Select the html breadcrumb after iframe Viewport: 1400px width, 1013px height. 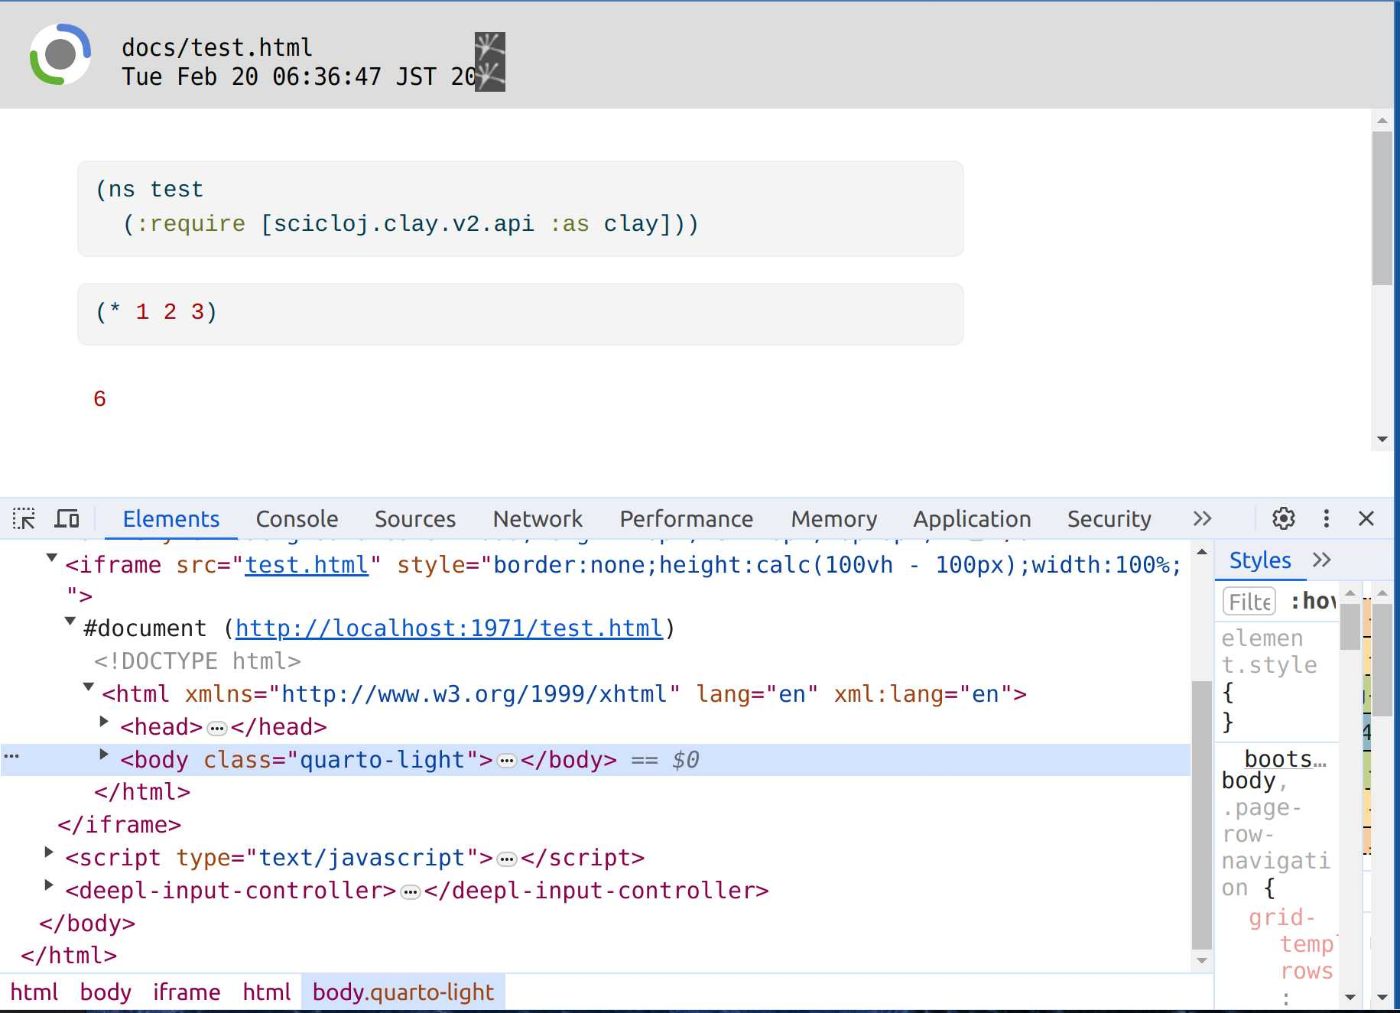click(266, 992)
